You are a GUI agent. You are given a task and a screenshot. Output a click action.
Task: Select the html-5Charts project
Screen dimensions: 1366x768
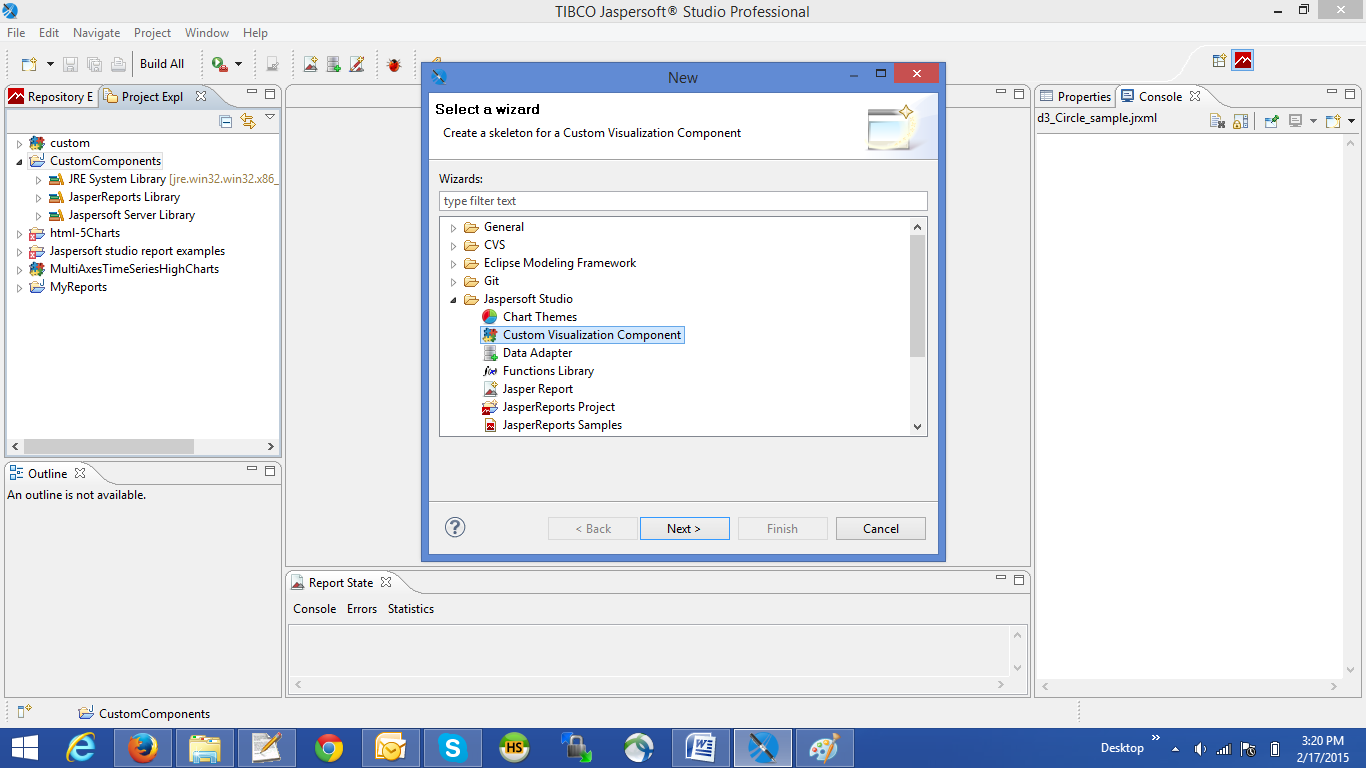point(85,233)
